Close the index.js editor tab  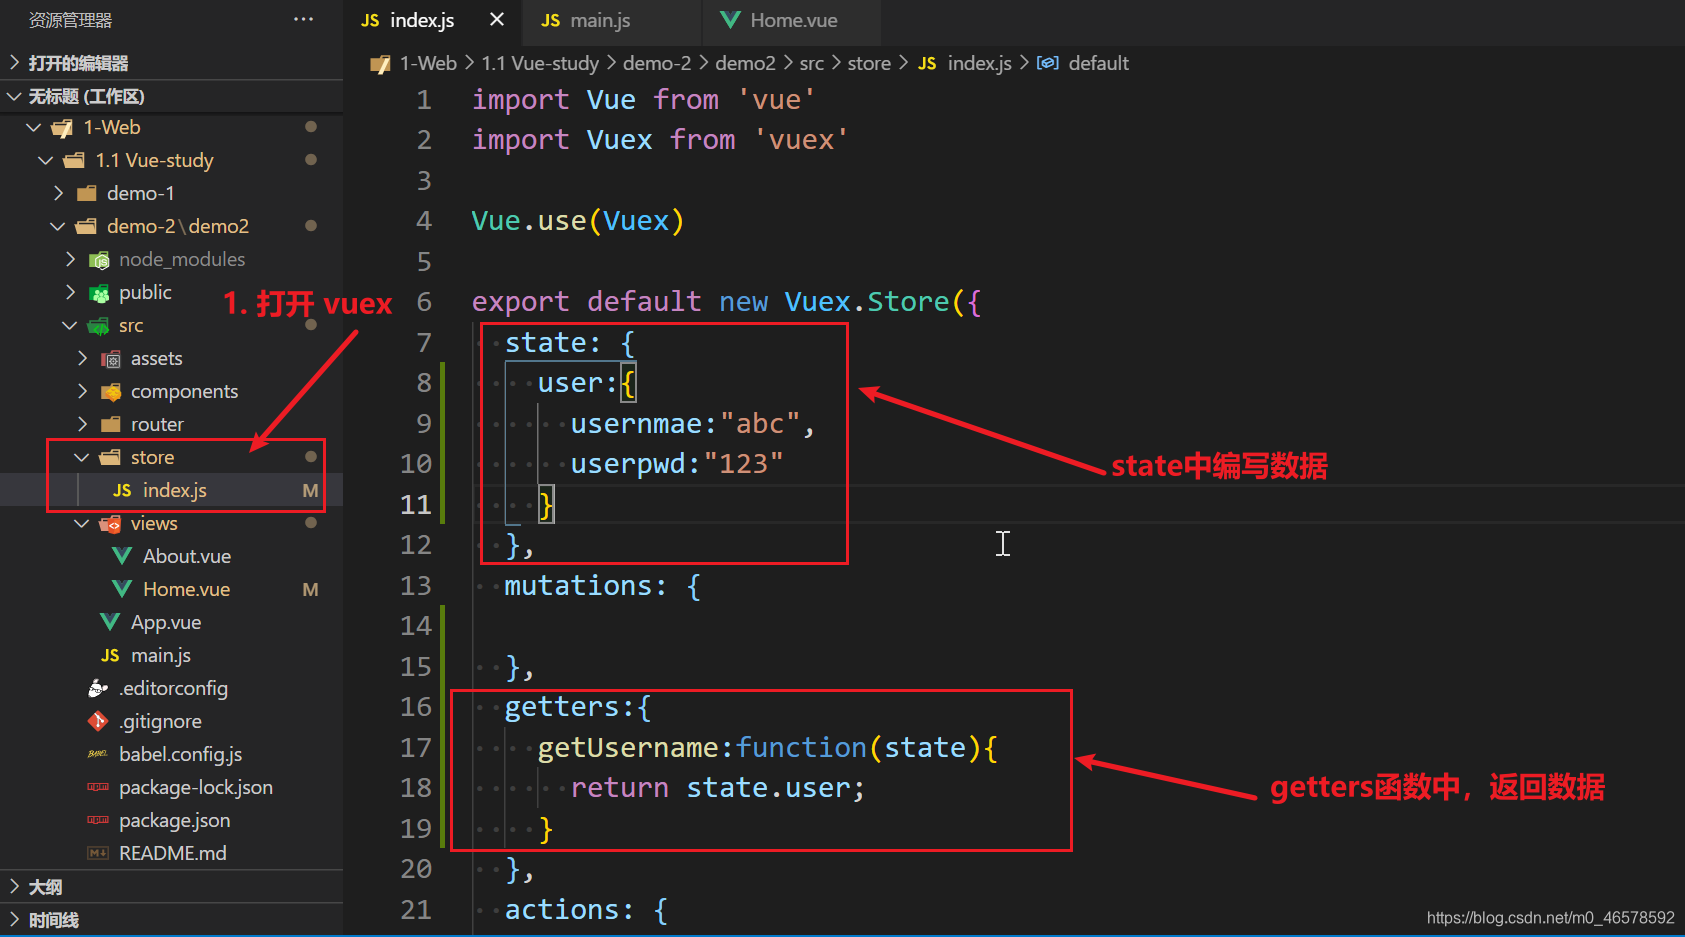497,19
